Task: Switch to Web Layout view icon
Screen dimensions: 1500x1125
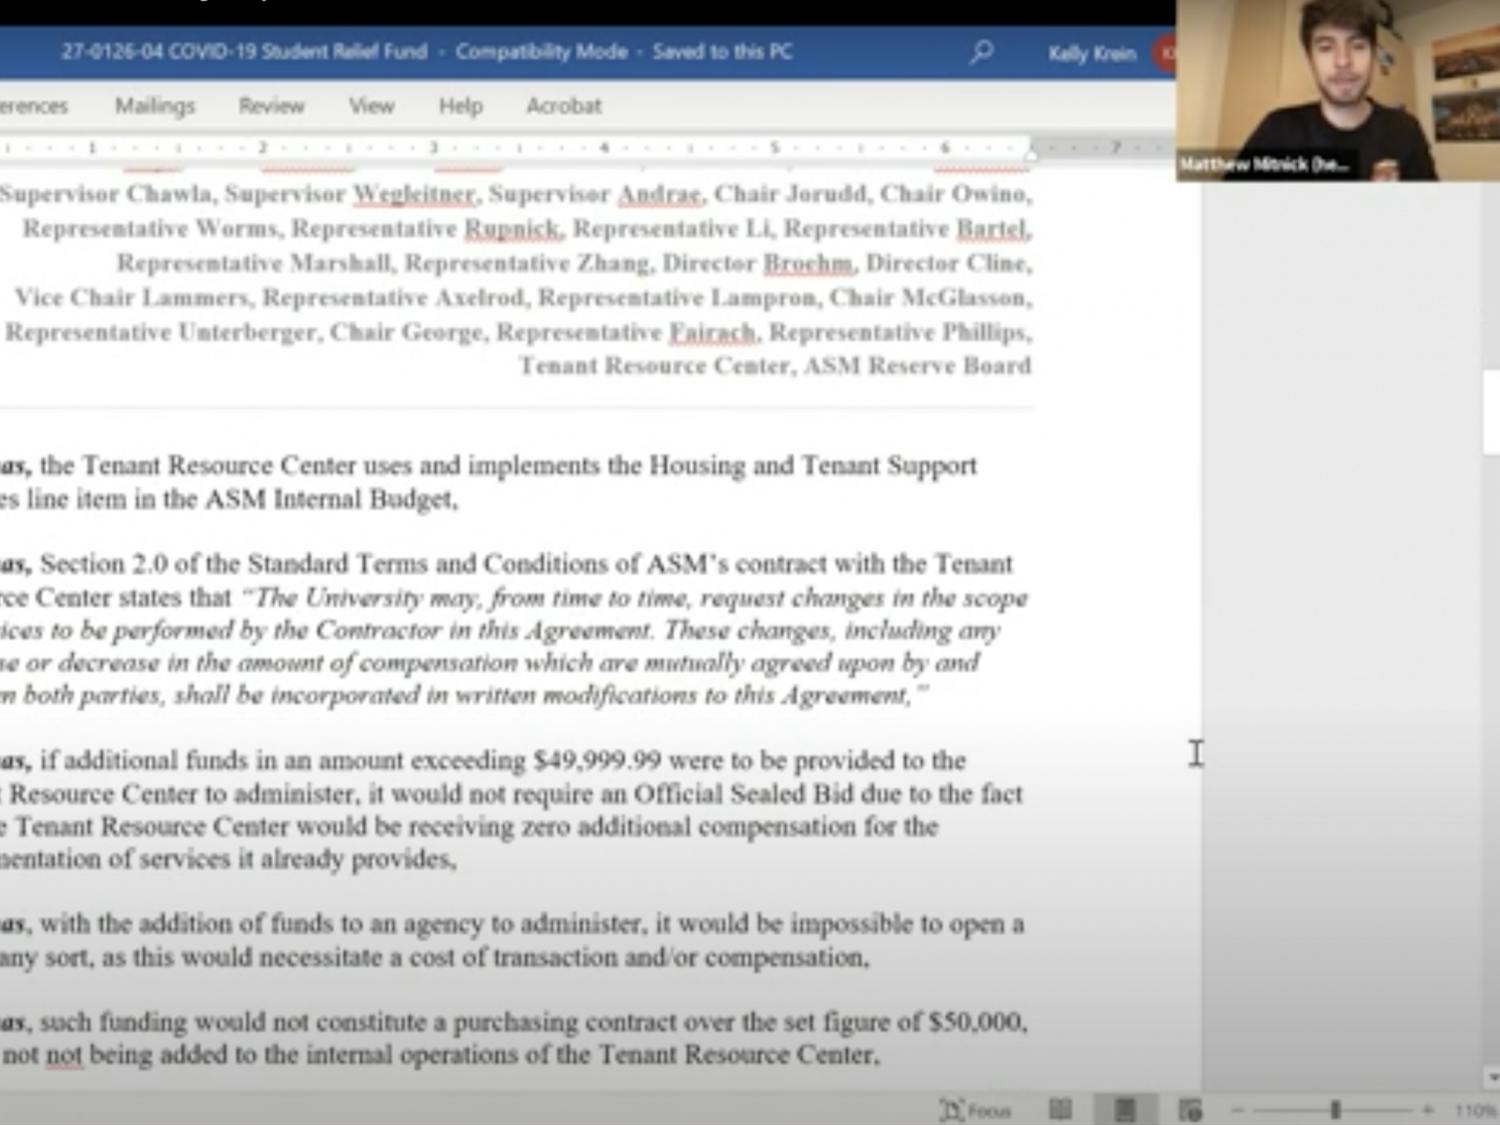Action: pyautogui.click(x=1189, y=1109)
